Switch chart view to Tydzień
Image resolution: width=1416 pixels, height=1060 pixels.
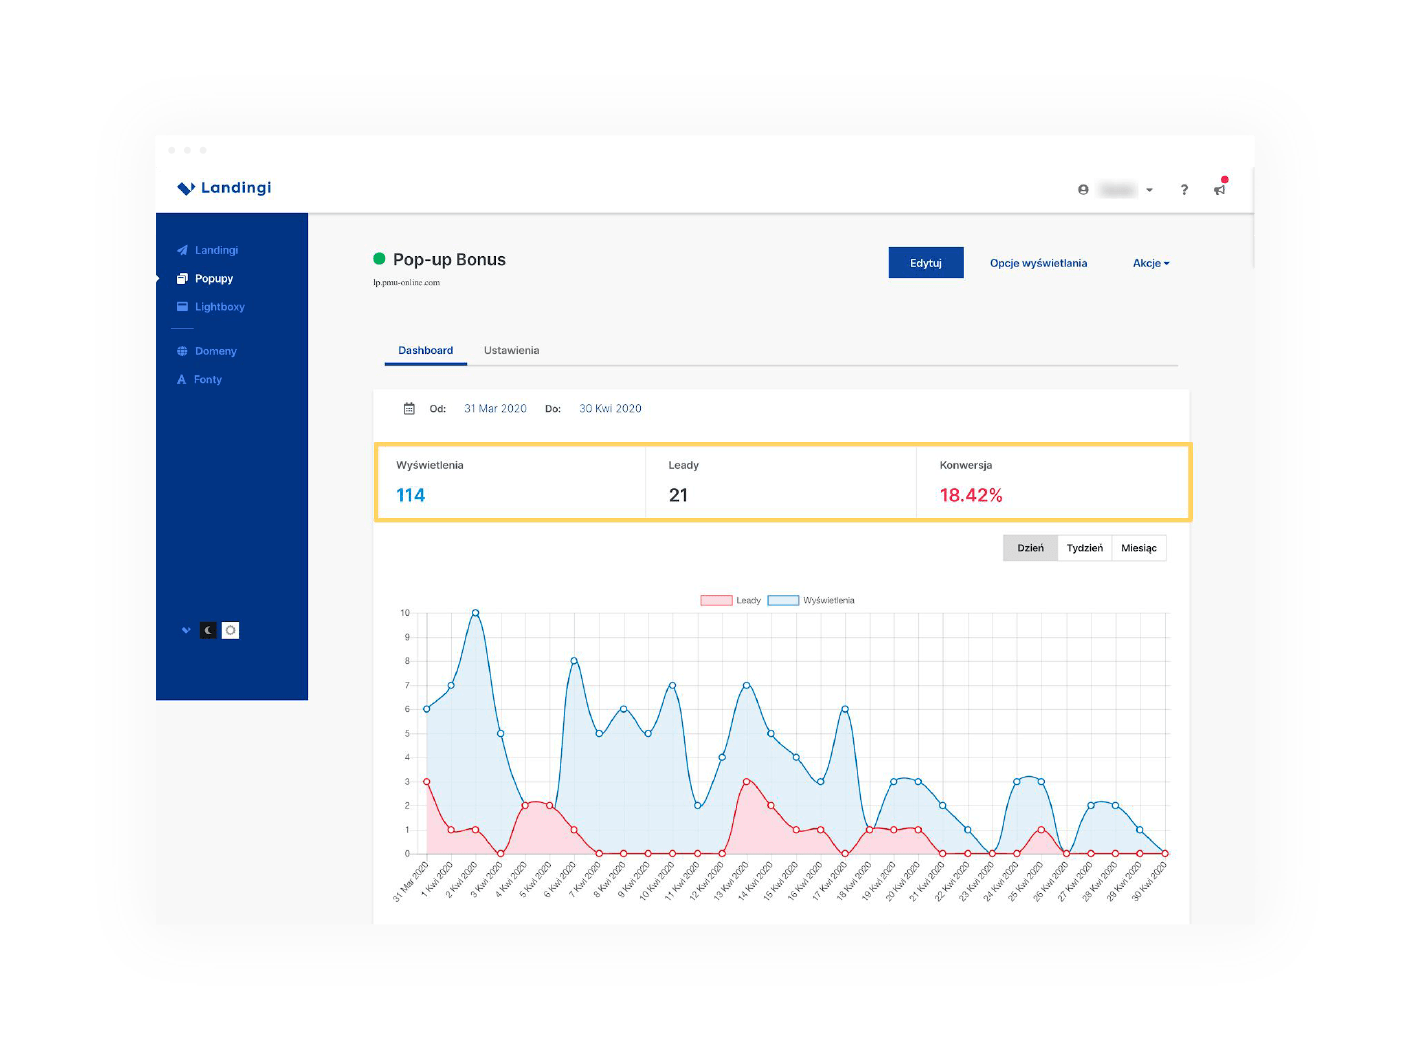tap(1085, 548)
